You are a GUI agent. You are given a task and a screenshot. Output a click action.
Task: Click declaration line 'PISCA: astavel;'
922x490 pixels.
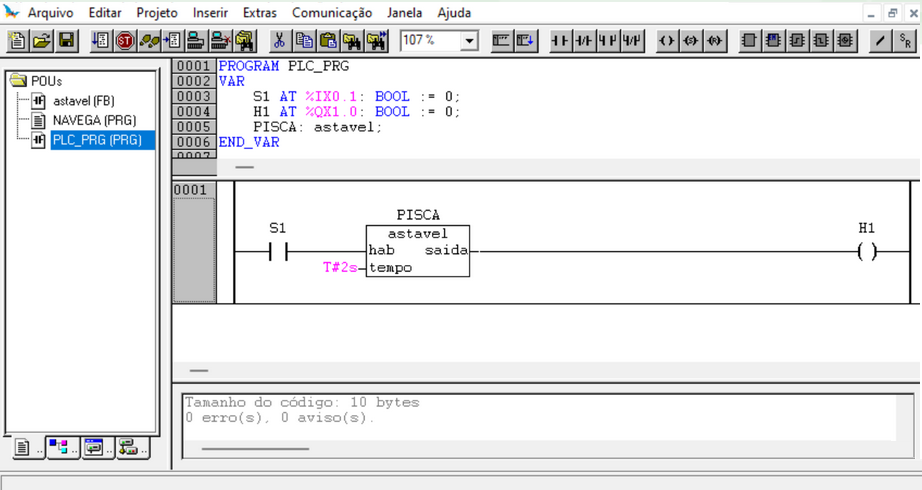coord(318,127)
